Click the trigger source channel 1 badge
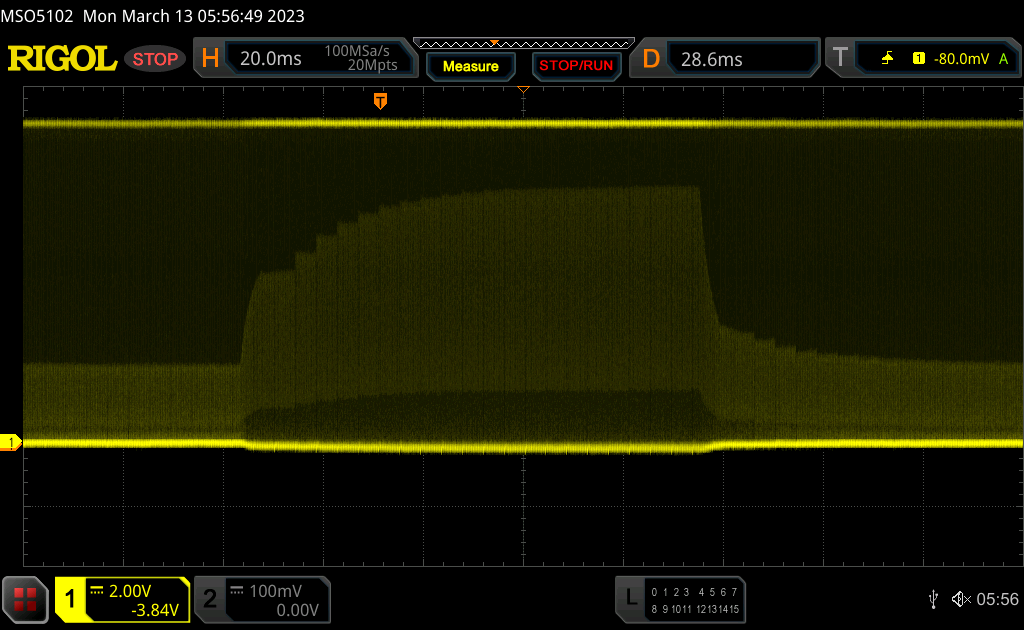 point(919,59)
